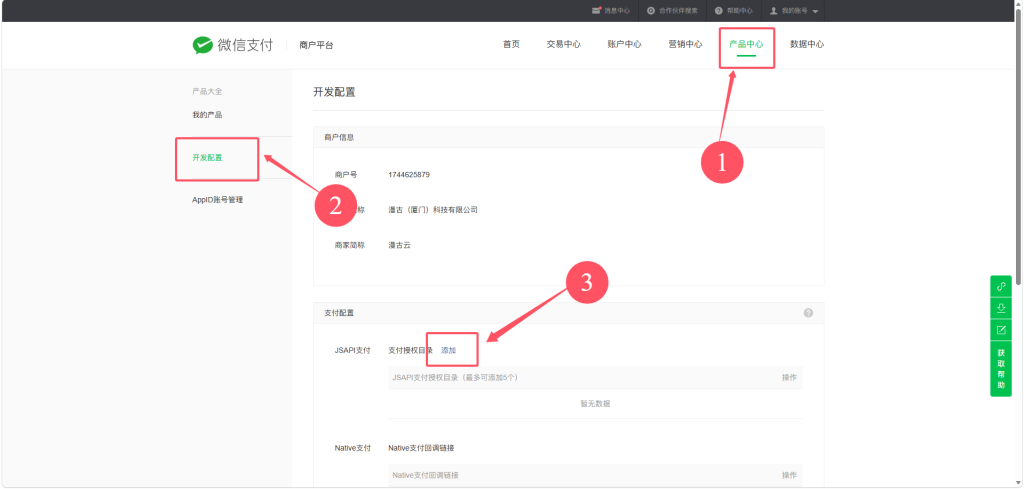The width and height of the screenshot is (1024, 489).
Task: Click the 获取帮助 button
Action: pyautogui.click(x=1000, y=368)
